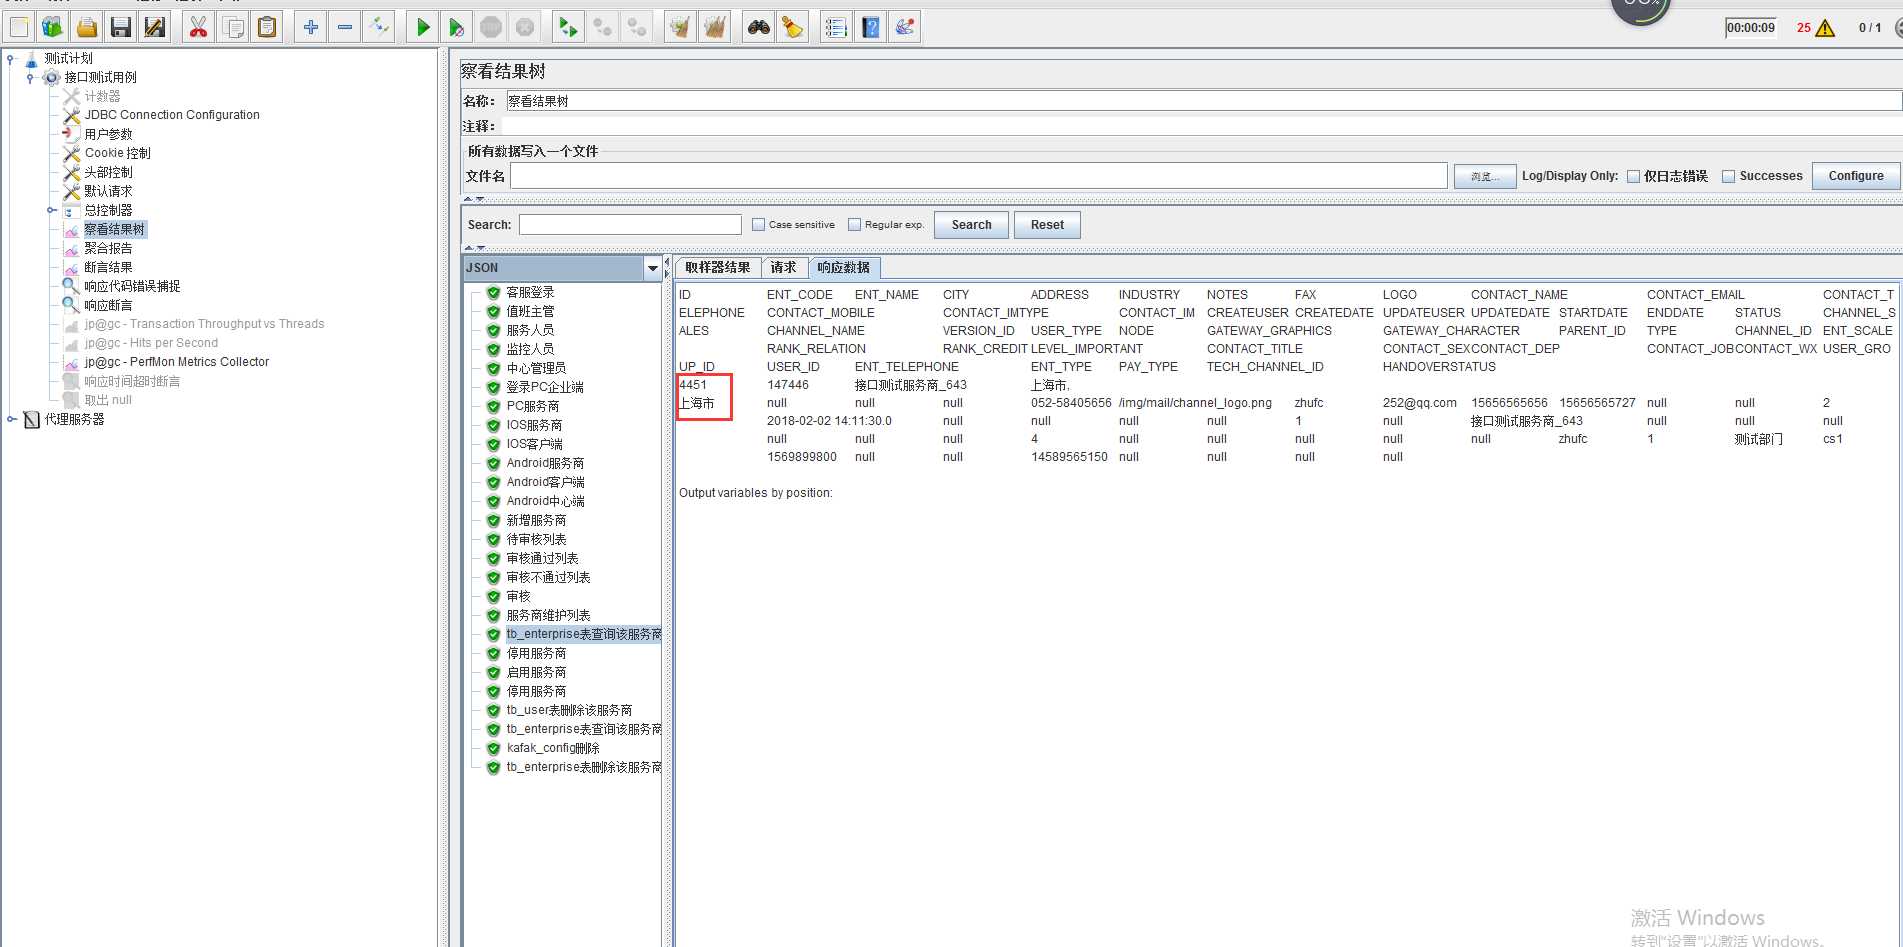Start the test with green play icon

click(423, 27)
